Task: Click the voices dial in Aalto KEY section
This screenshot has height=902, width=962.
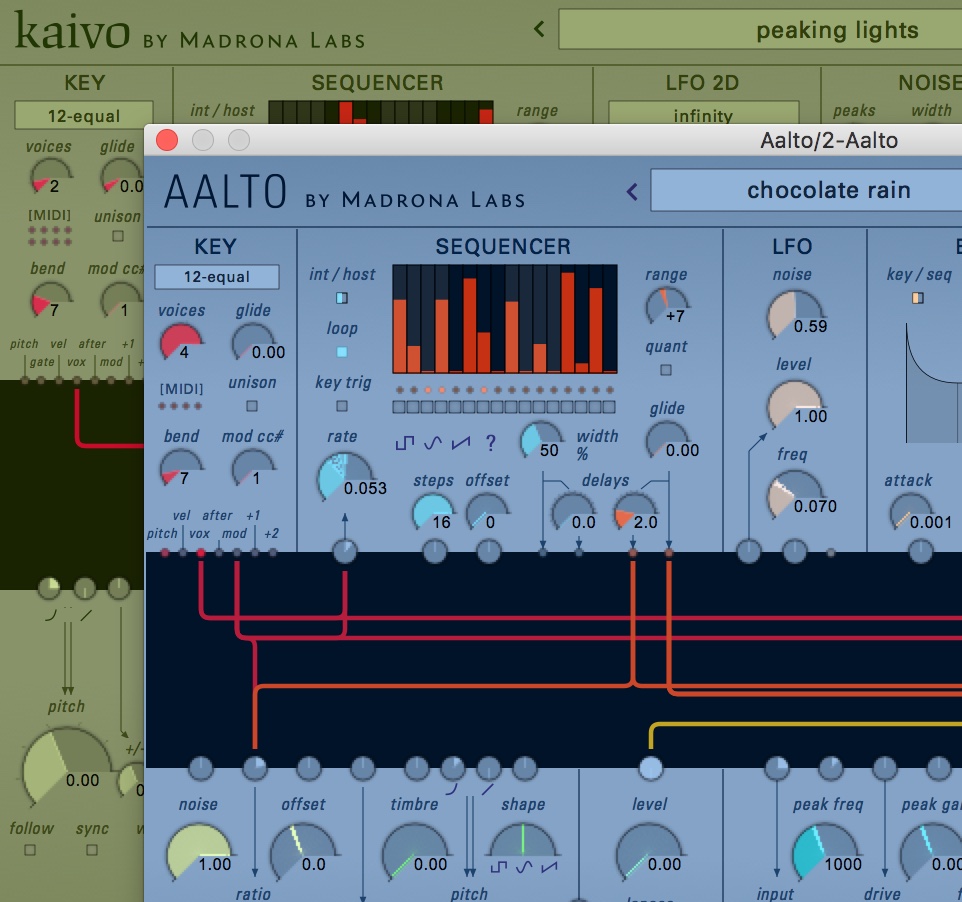Action: 181,342
